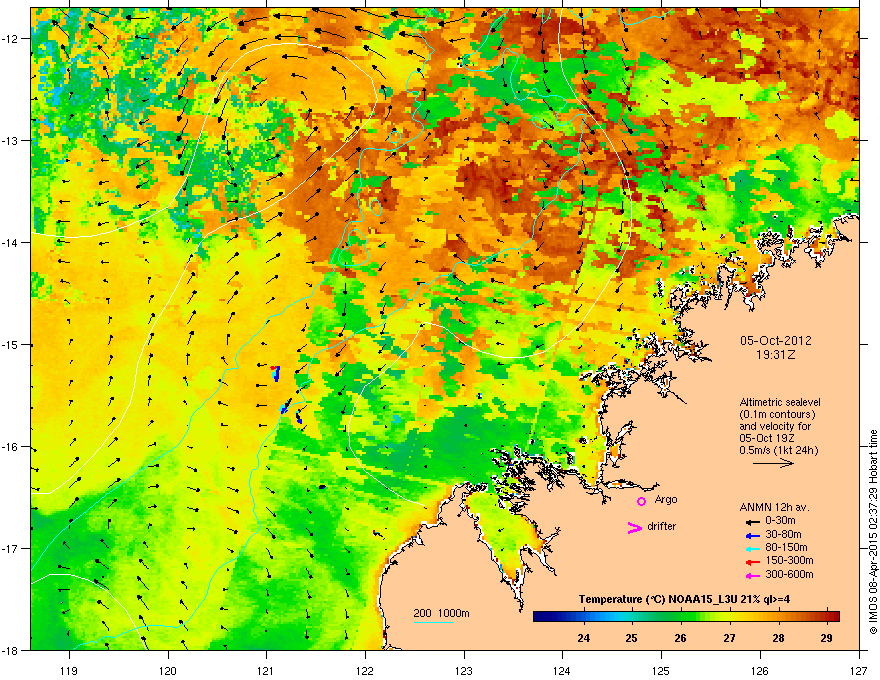Viewport: 880px width, 680px height.
Task: Click the time label 19:31Z
Action: tap(776, 355)
